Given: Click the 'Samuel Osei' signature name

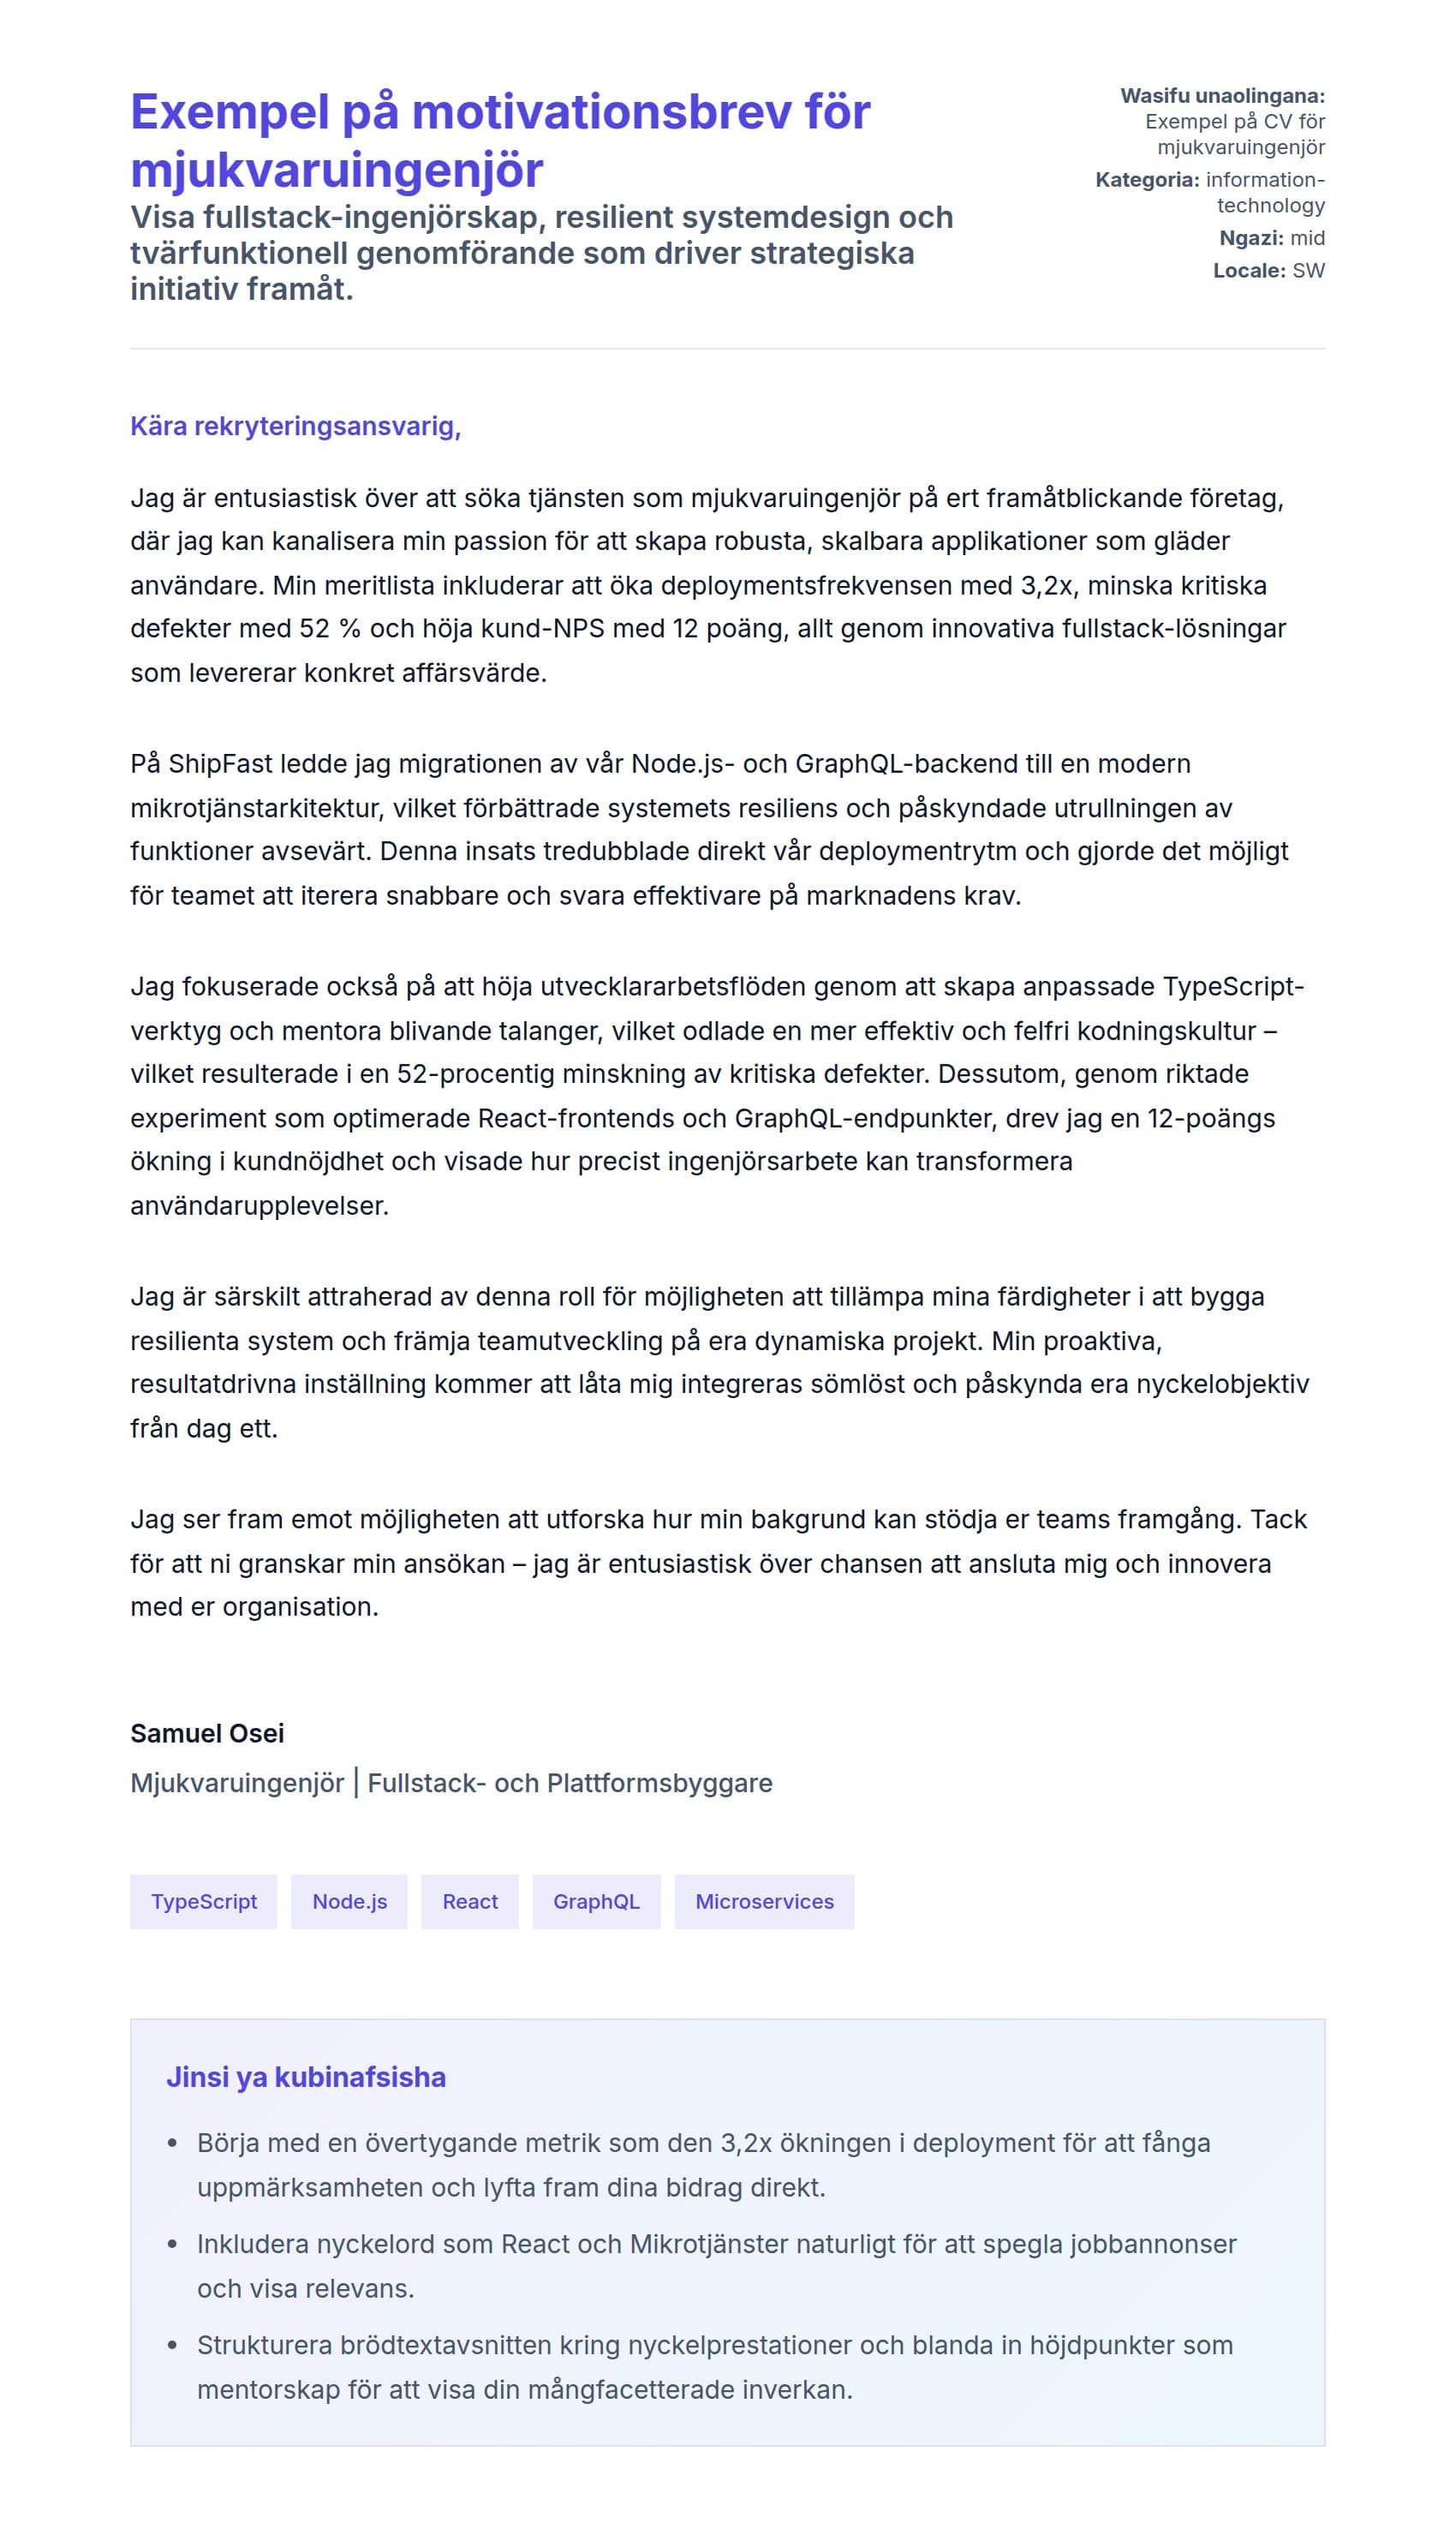Looking at the screenshot, I should pyautogui.click(x=207, y=1733).
